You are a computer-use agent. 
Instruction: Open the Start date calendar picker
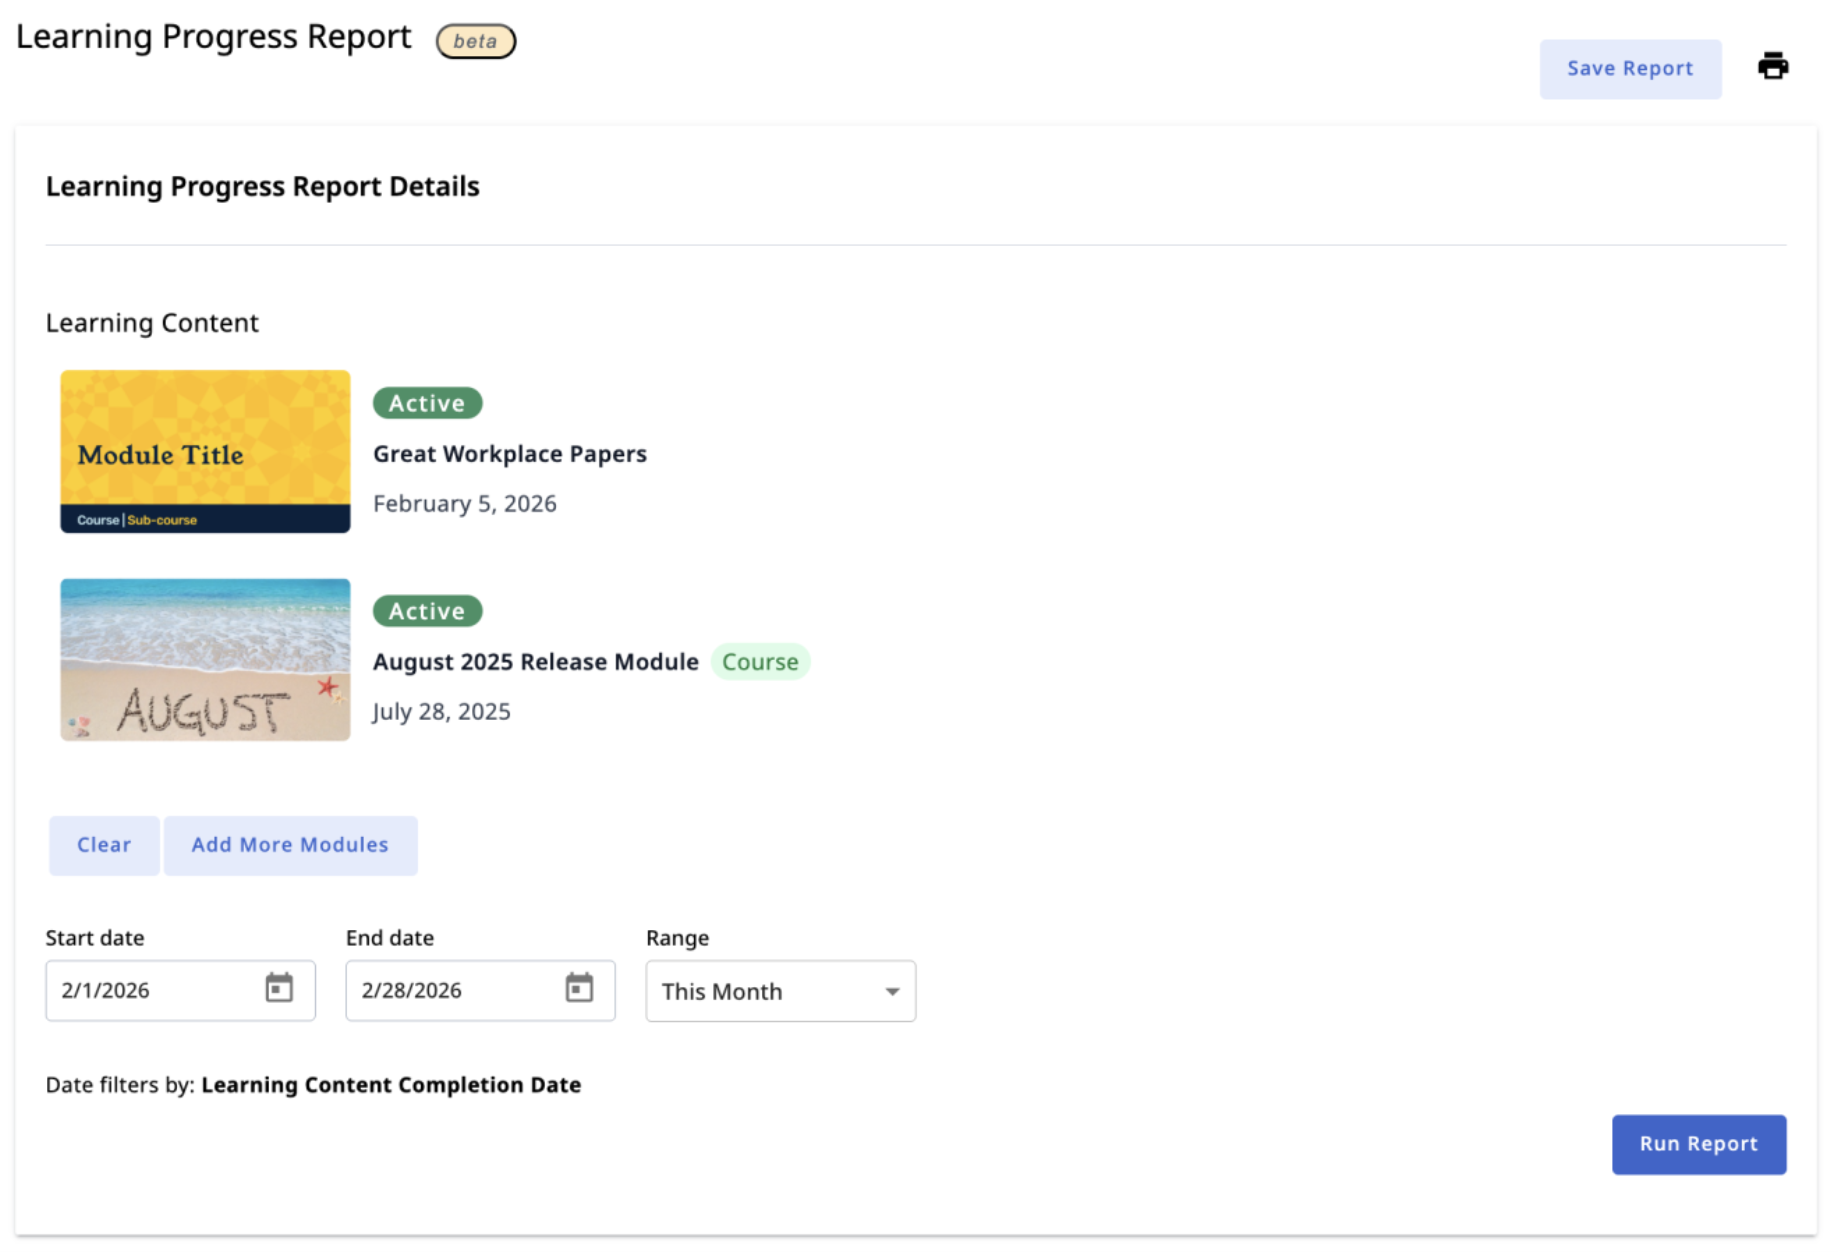click(279, 988)
